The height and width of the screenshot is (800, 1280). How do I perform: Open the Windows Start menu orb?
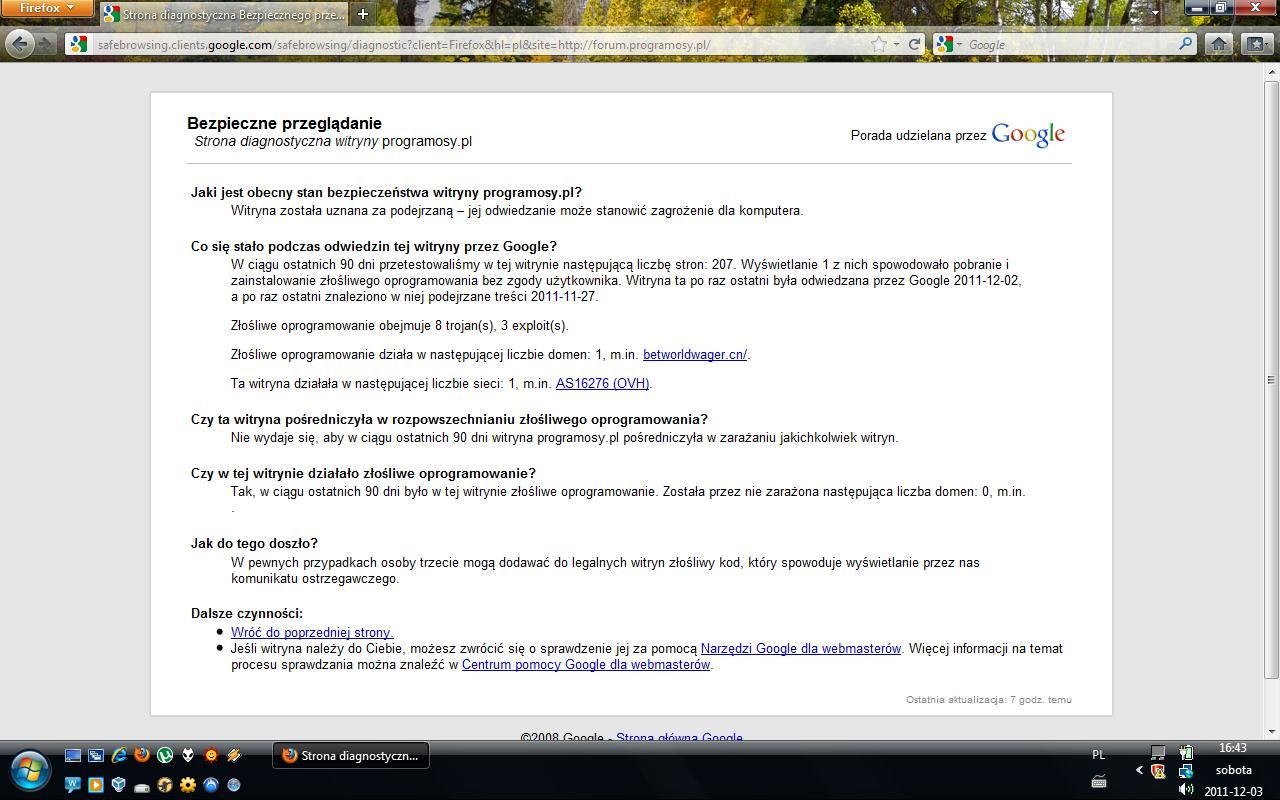tap(30, 771)
